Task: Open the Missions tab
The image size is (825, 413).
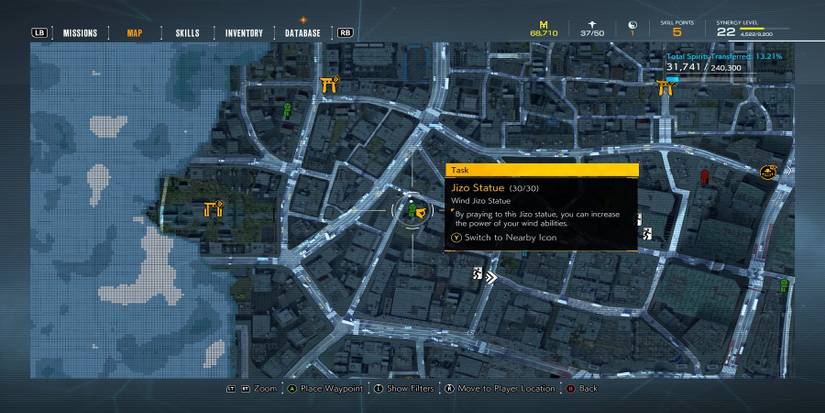Action: [80, 33]
